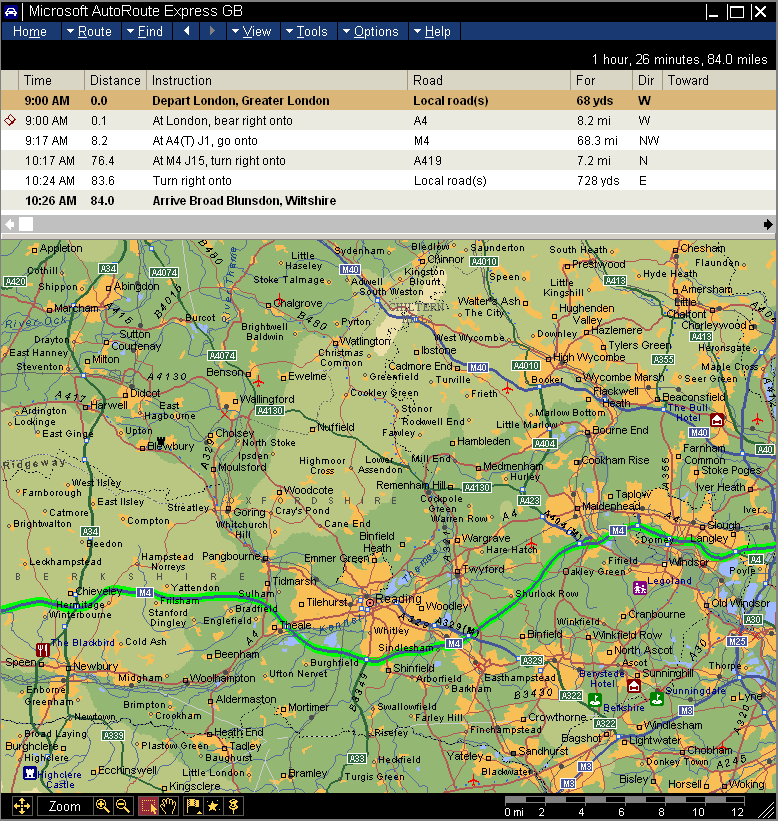
Task: Select the pushpin tool
Action: point(234,806)
